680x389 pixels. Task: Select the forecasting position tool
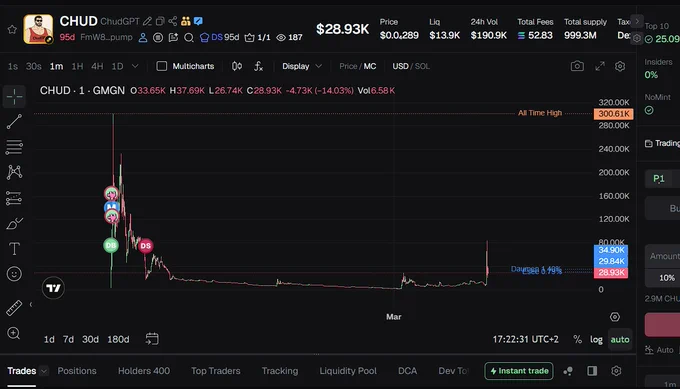[x=14, y=198]
